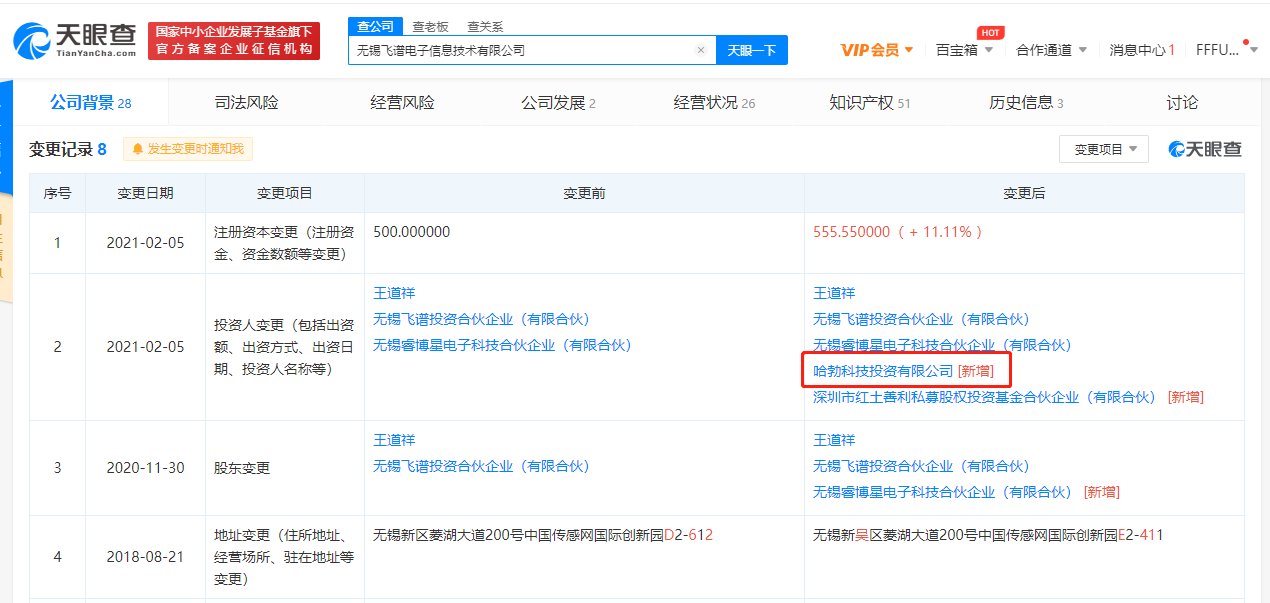The width and height of the screenshot is (1270, 603).
Task: Select the 历史信息 tab
Action: [1026, 103]
